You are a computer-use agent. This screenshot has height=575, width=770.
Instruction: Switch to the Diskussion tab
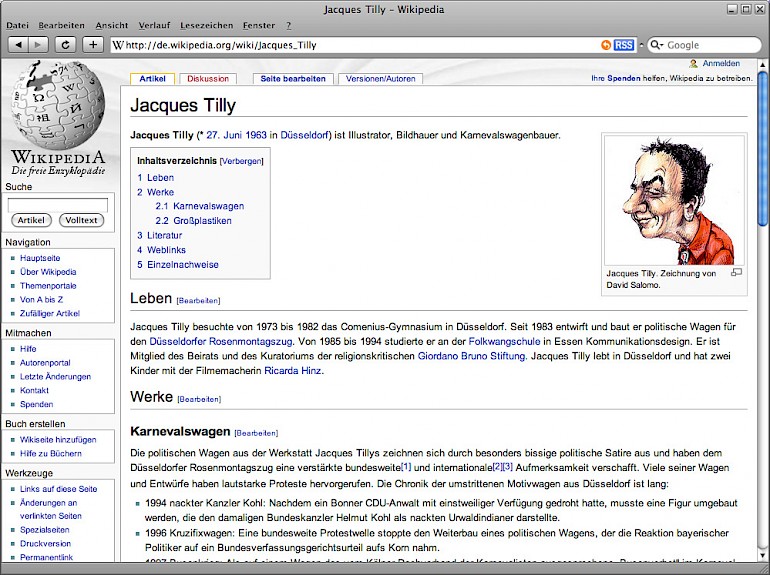pyautogui.click(x=208, y=79)
